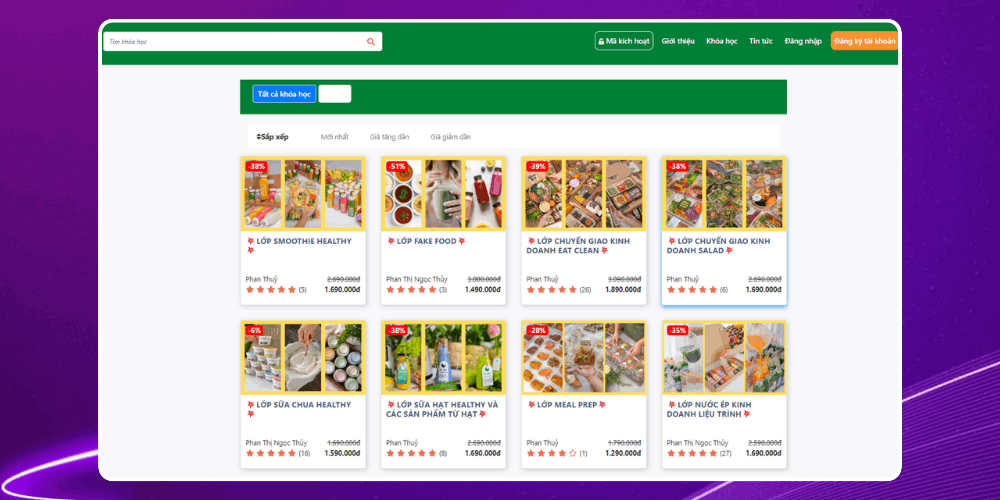The height and width of the screenshot is (500, 1000).
Task: Open the Lớp Meal Prep thumbnail
Action: tap(584, 358)
